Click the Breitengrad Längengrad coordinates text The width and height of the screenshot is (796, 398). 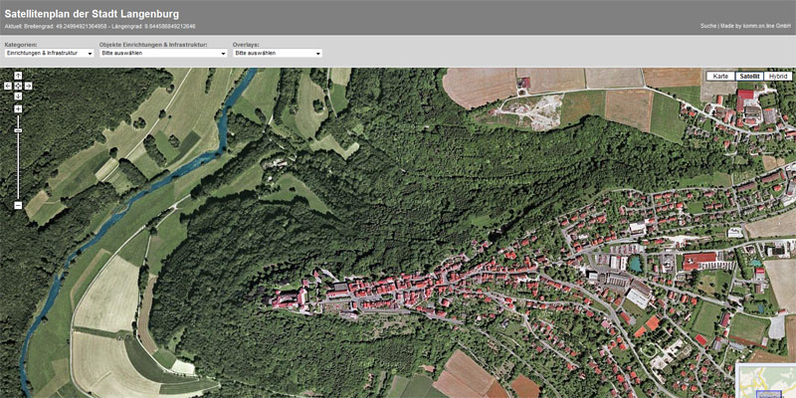coord(100,26)
